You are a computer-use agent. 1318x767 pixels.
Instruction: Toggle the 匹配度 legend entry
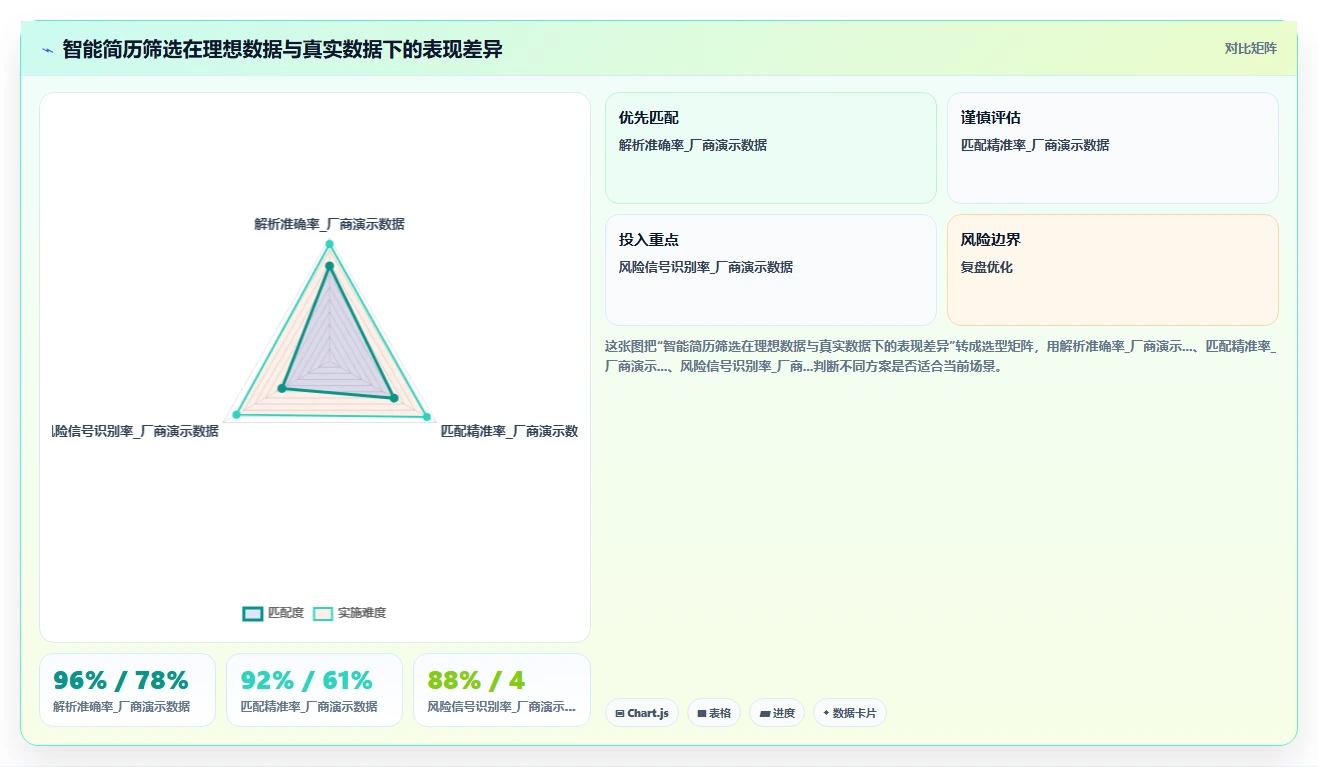[x=273, y=613]
